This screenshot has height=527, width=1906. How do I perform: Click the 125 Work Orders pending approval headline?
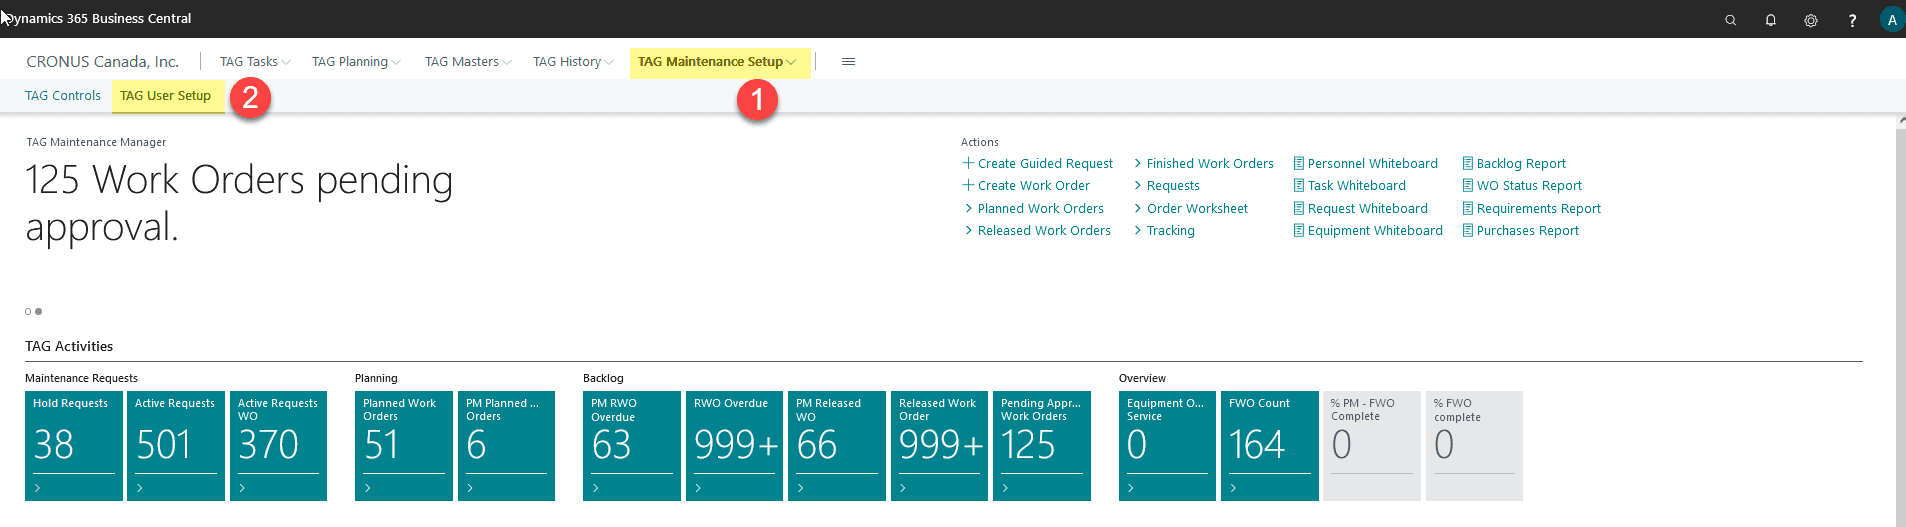click(239, 203)
